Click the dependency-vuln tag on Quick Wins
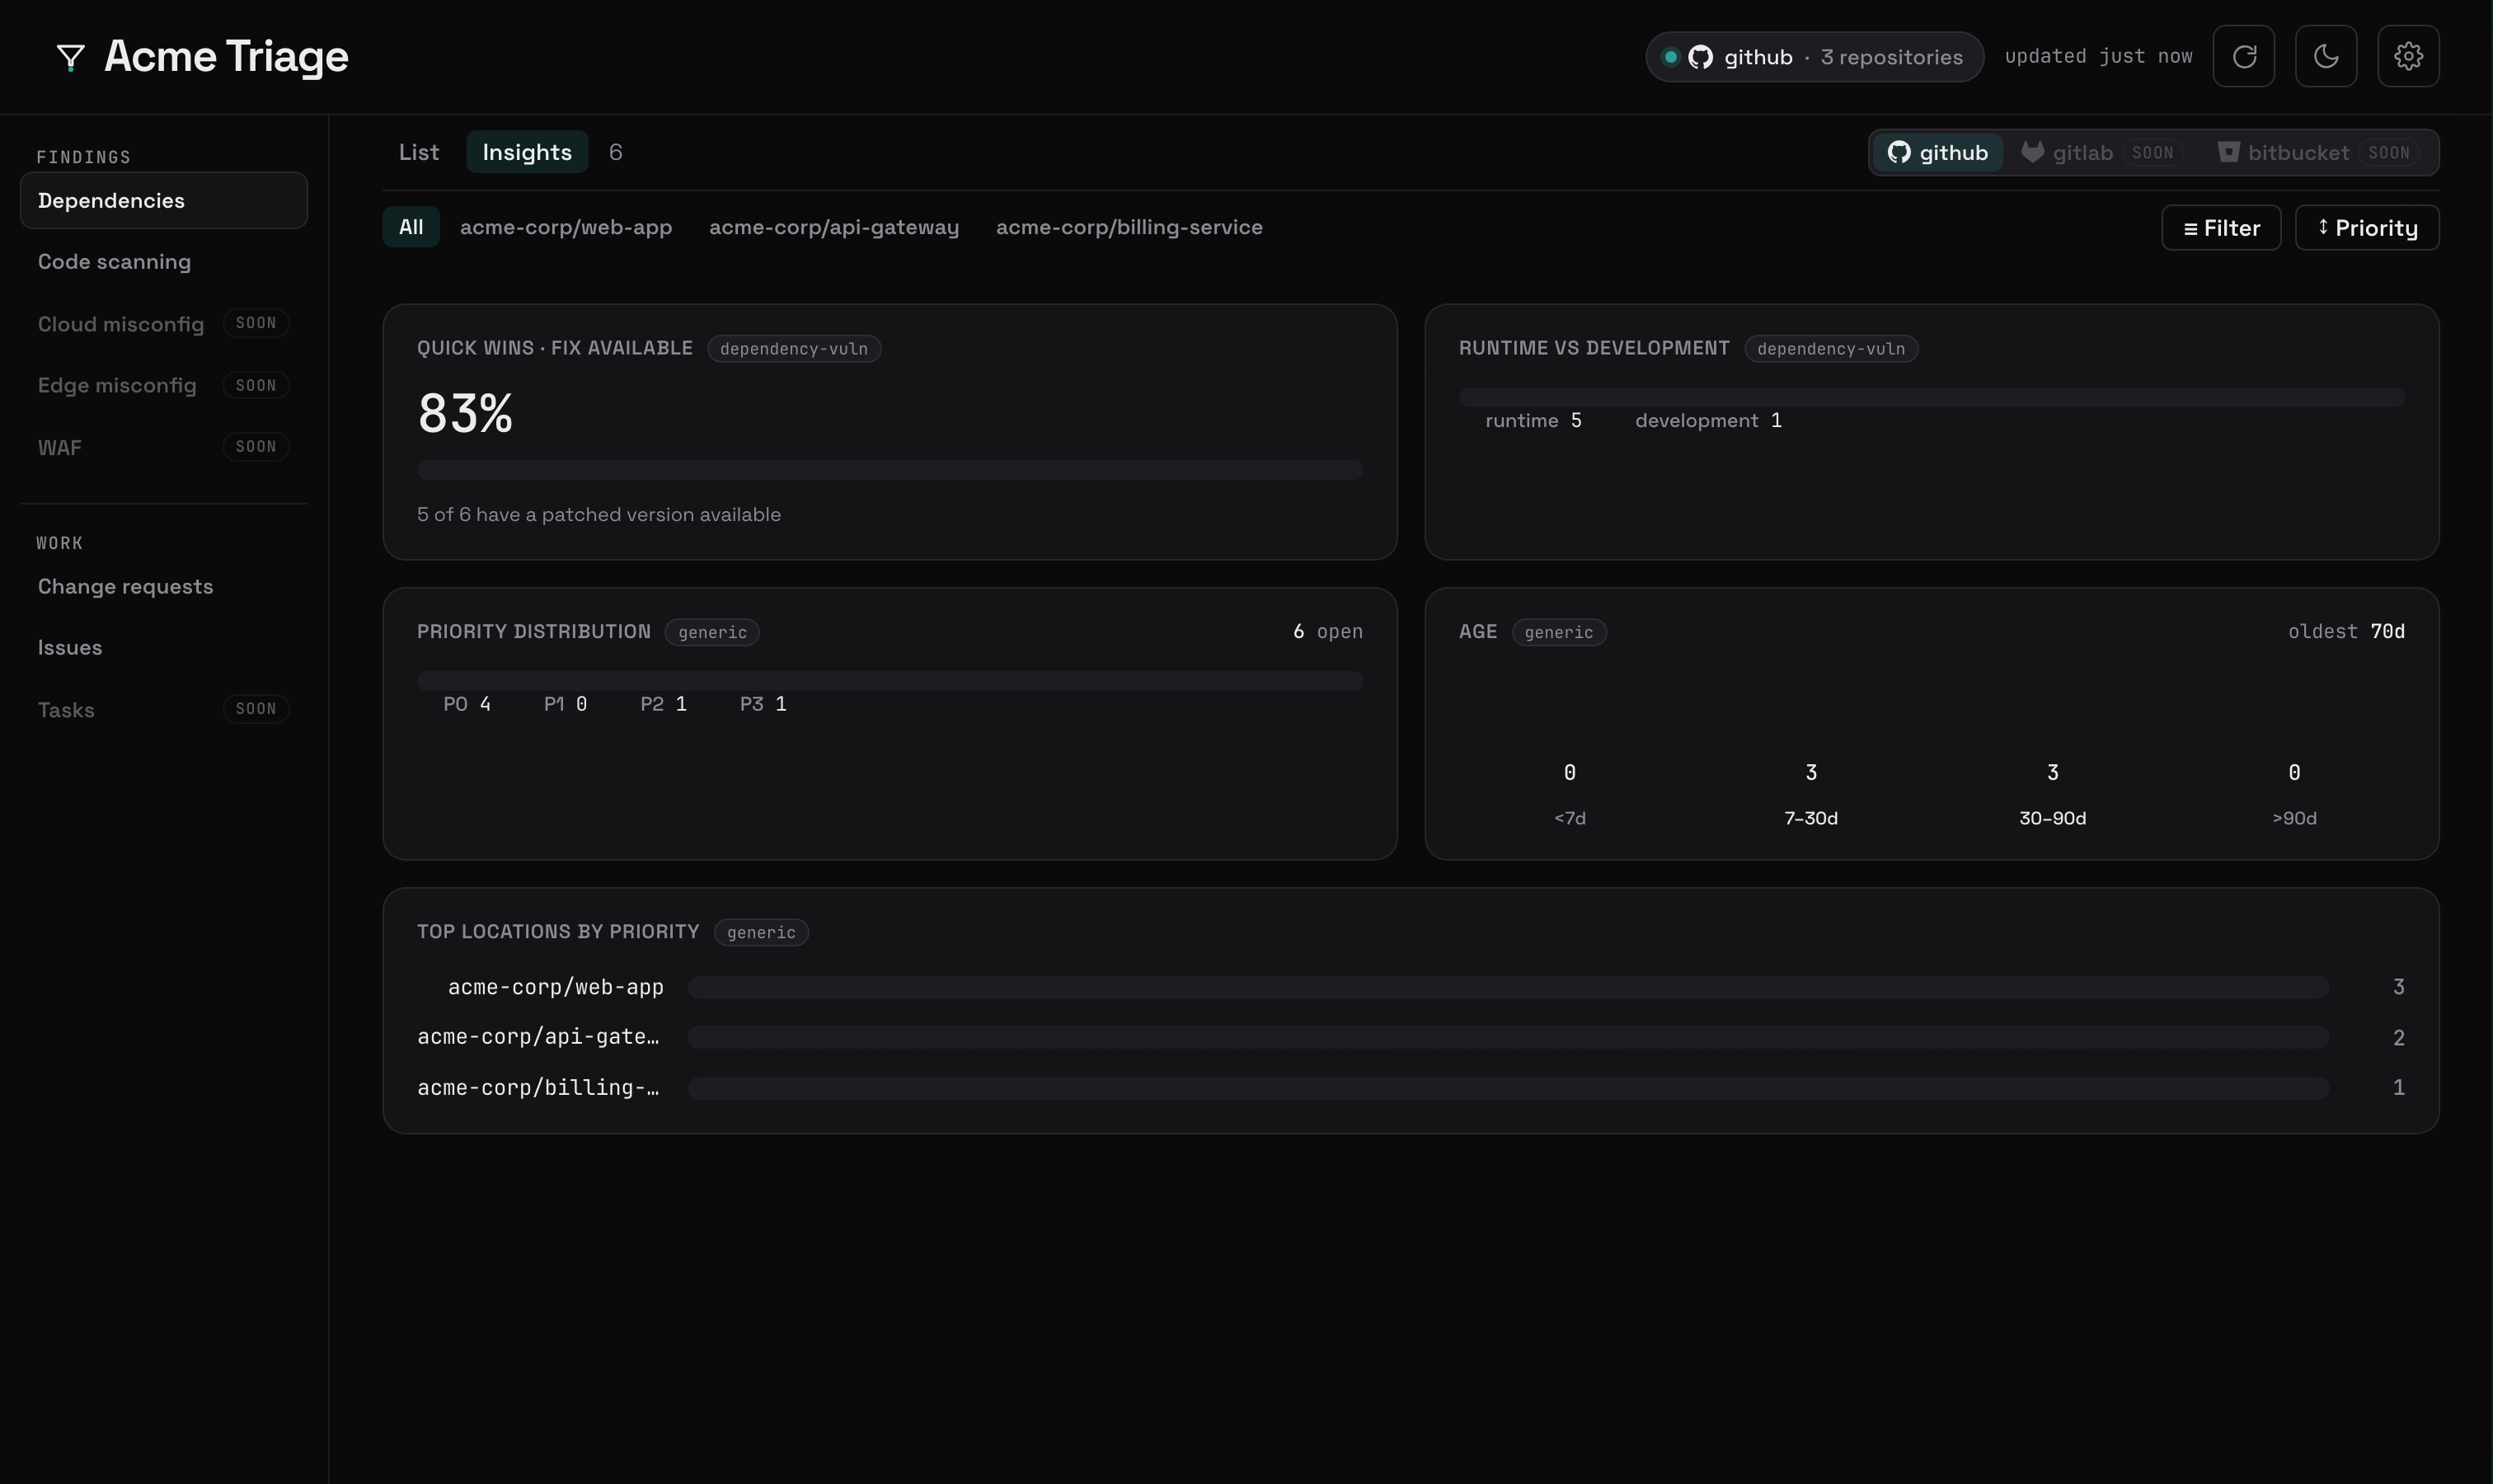The height and width of the screenshot is (1484, 2493). coord(794,349)
